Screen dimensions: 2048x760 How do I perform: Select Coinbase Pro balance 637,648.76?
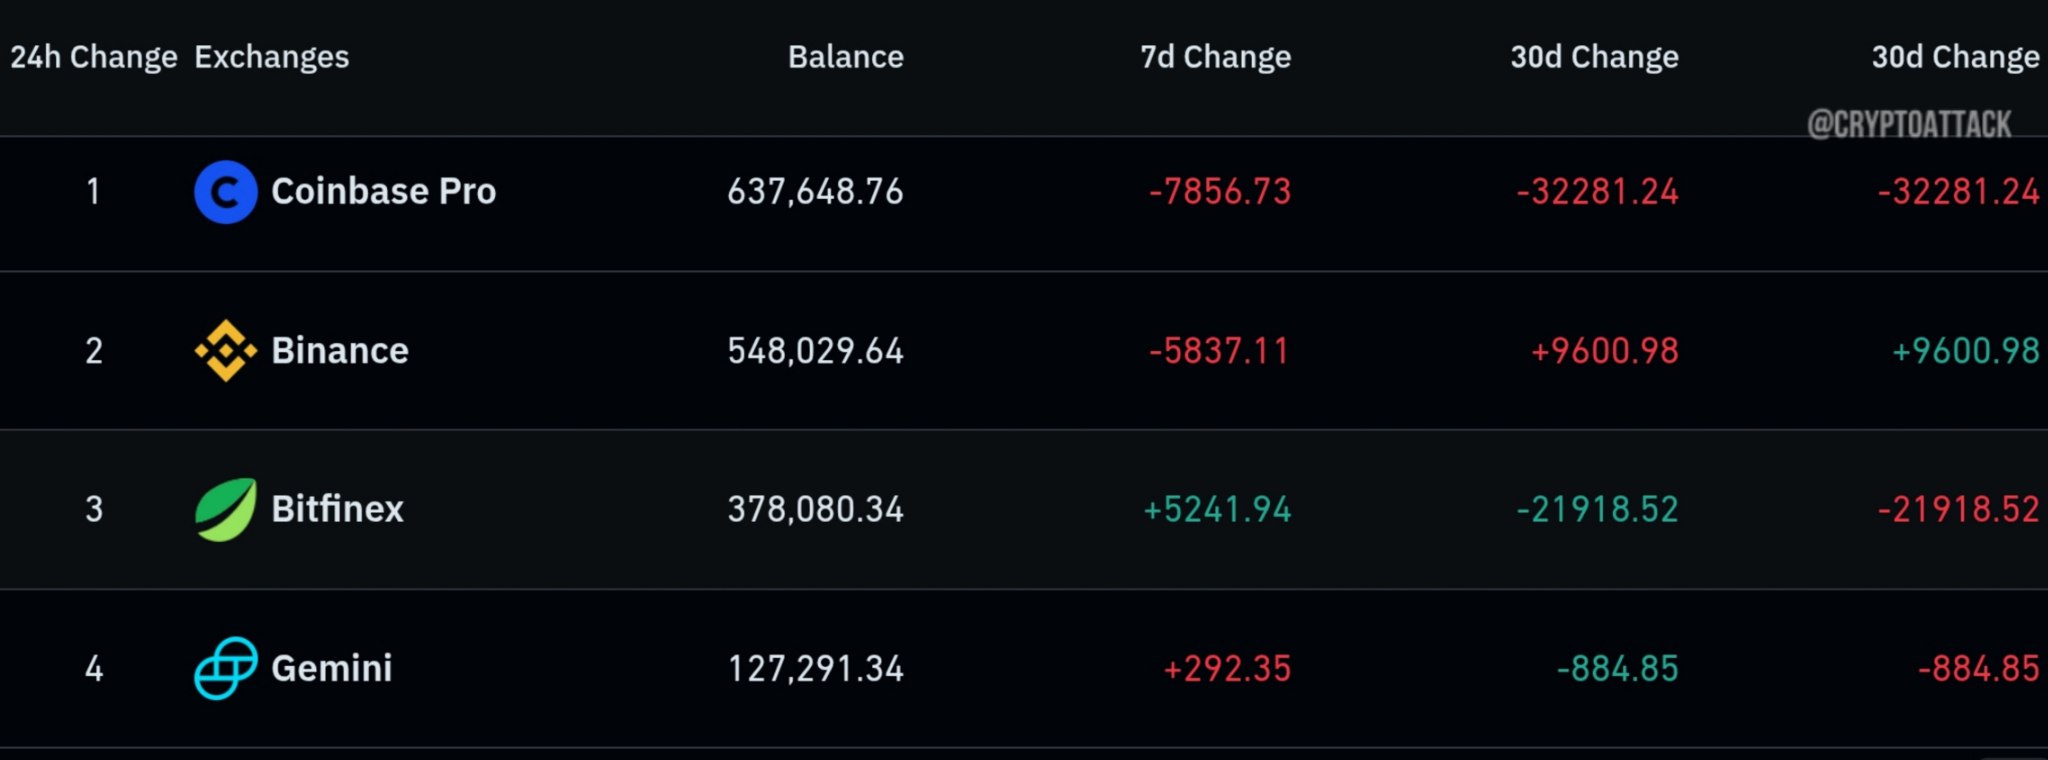[815, 191]
